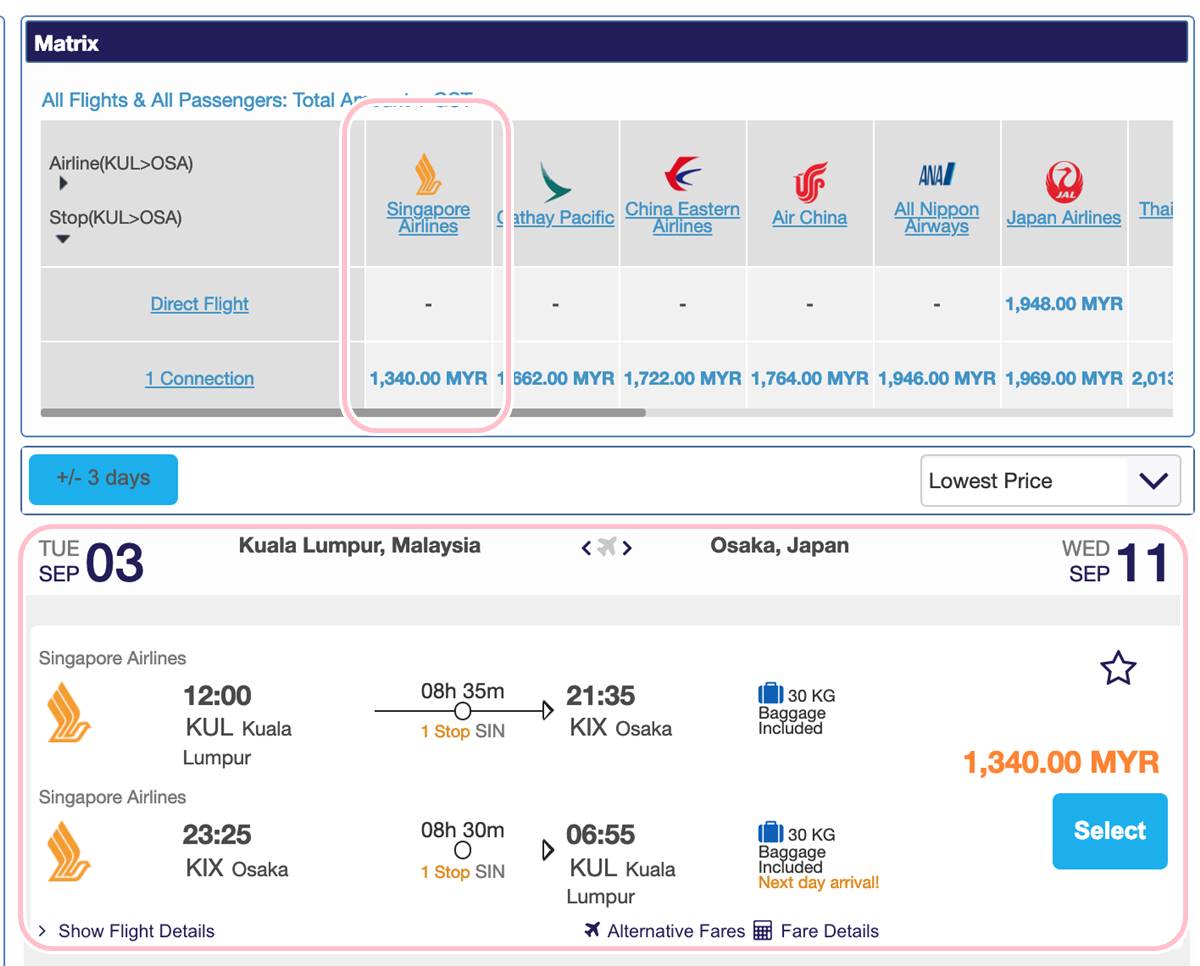The image size is (1200, 966).
Task: Click the 1,969.00 MYR Japan Airlines connection price
Action: [x=1064, y=379]
